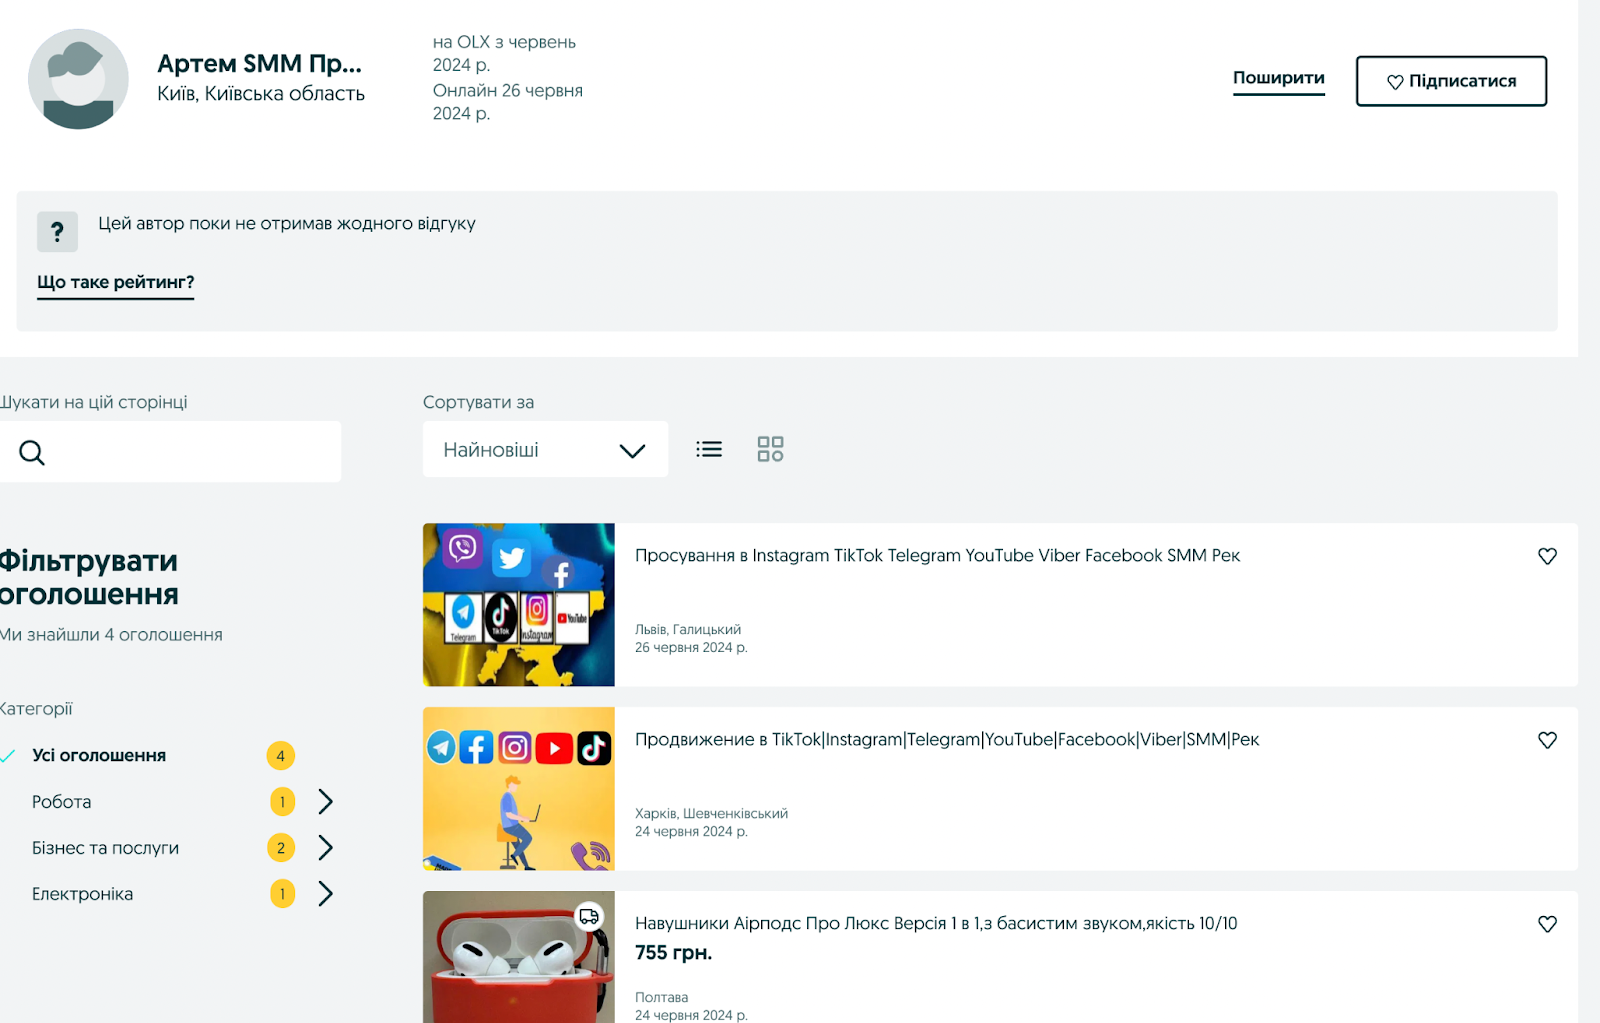Click the Поширити share link
Screen dimensions: 1600x1023
[1278, 78]
